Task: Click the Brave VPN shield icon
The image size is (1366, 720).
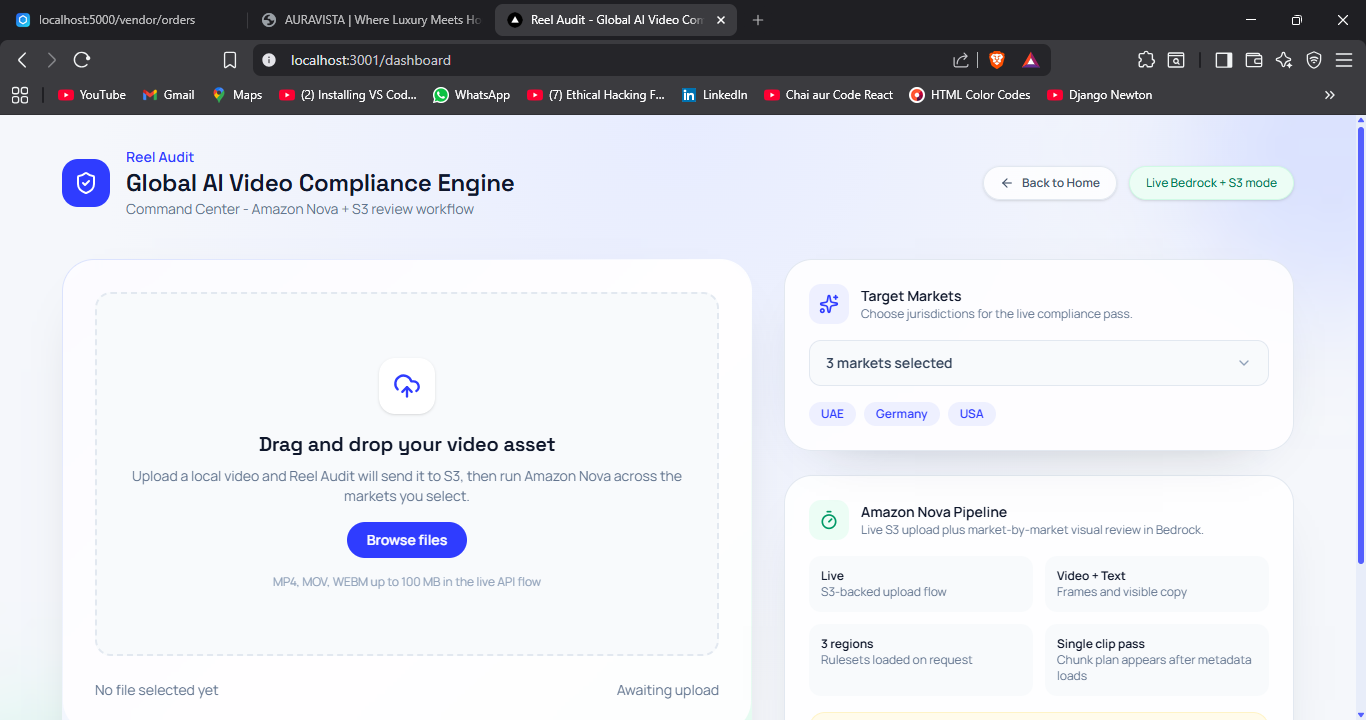Action: [1314, 60]
